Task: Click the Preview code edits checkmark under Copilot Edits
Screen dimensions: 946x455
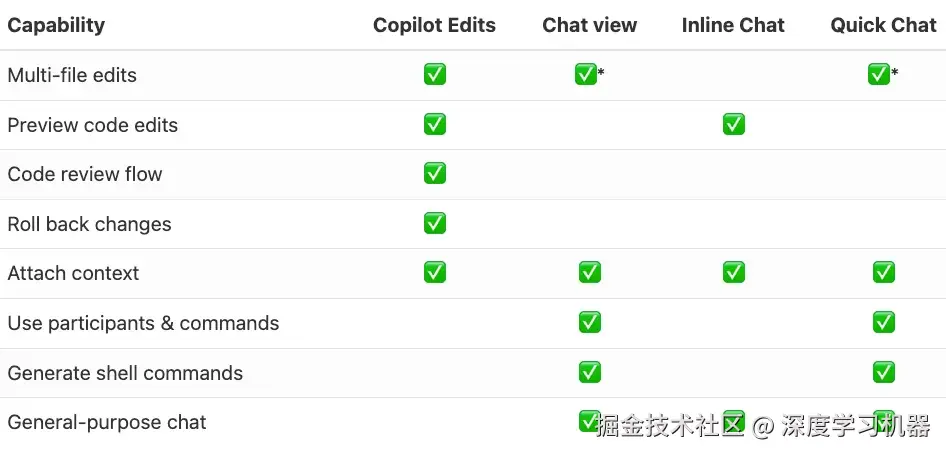Action: [x=434, y=124]
